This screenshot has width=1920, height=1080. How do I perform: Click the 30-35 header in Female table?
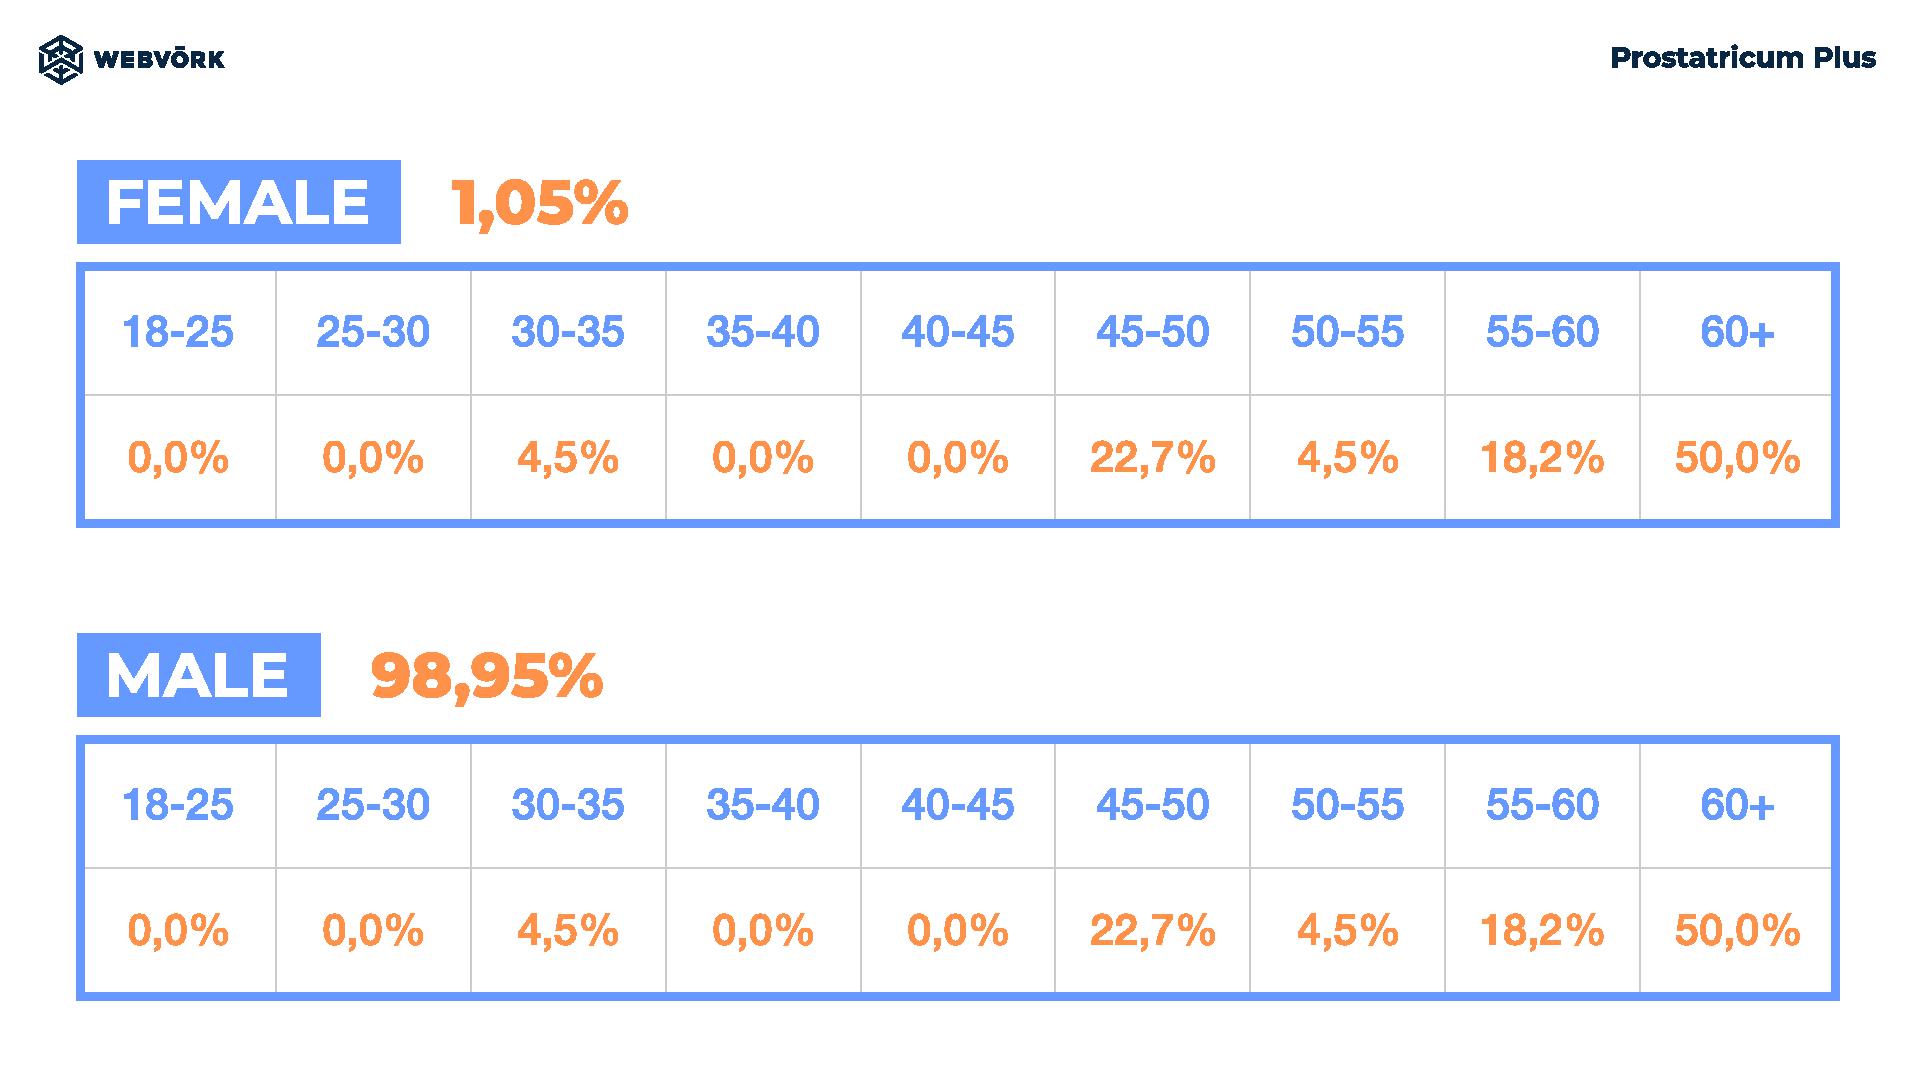click(x=568, y=332)
